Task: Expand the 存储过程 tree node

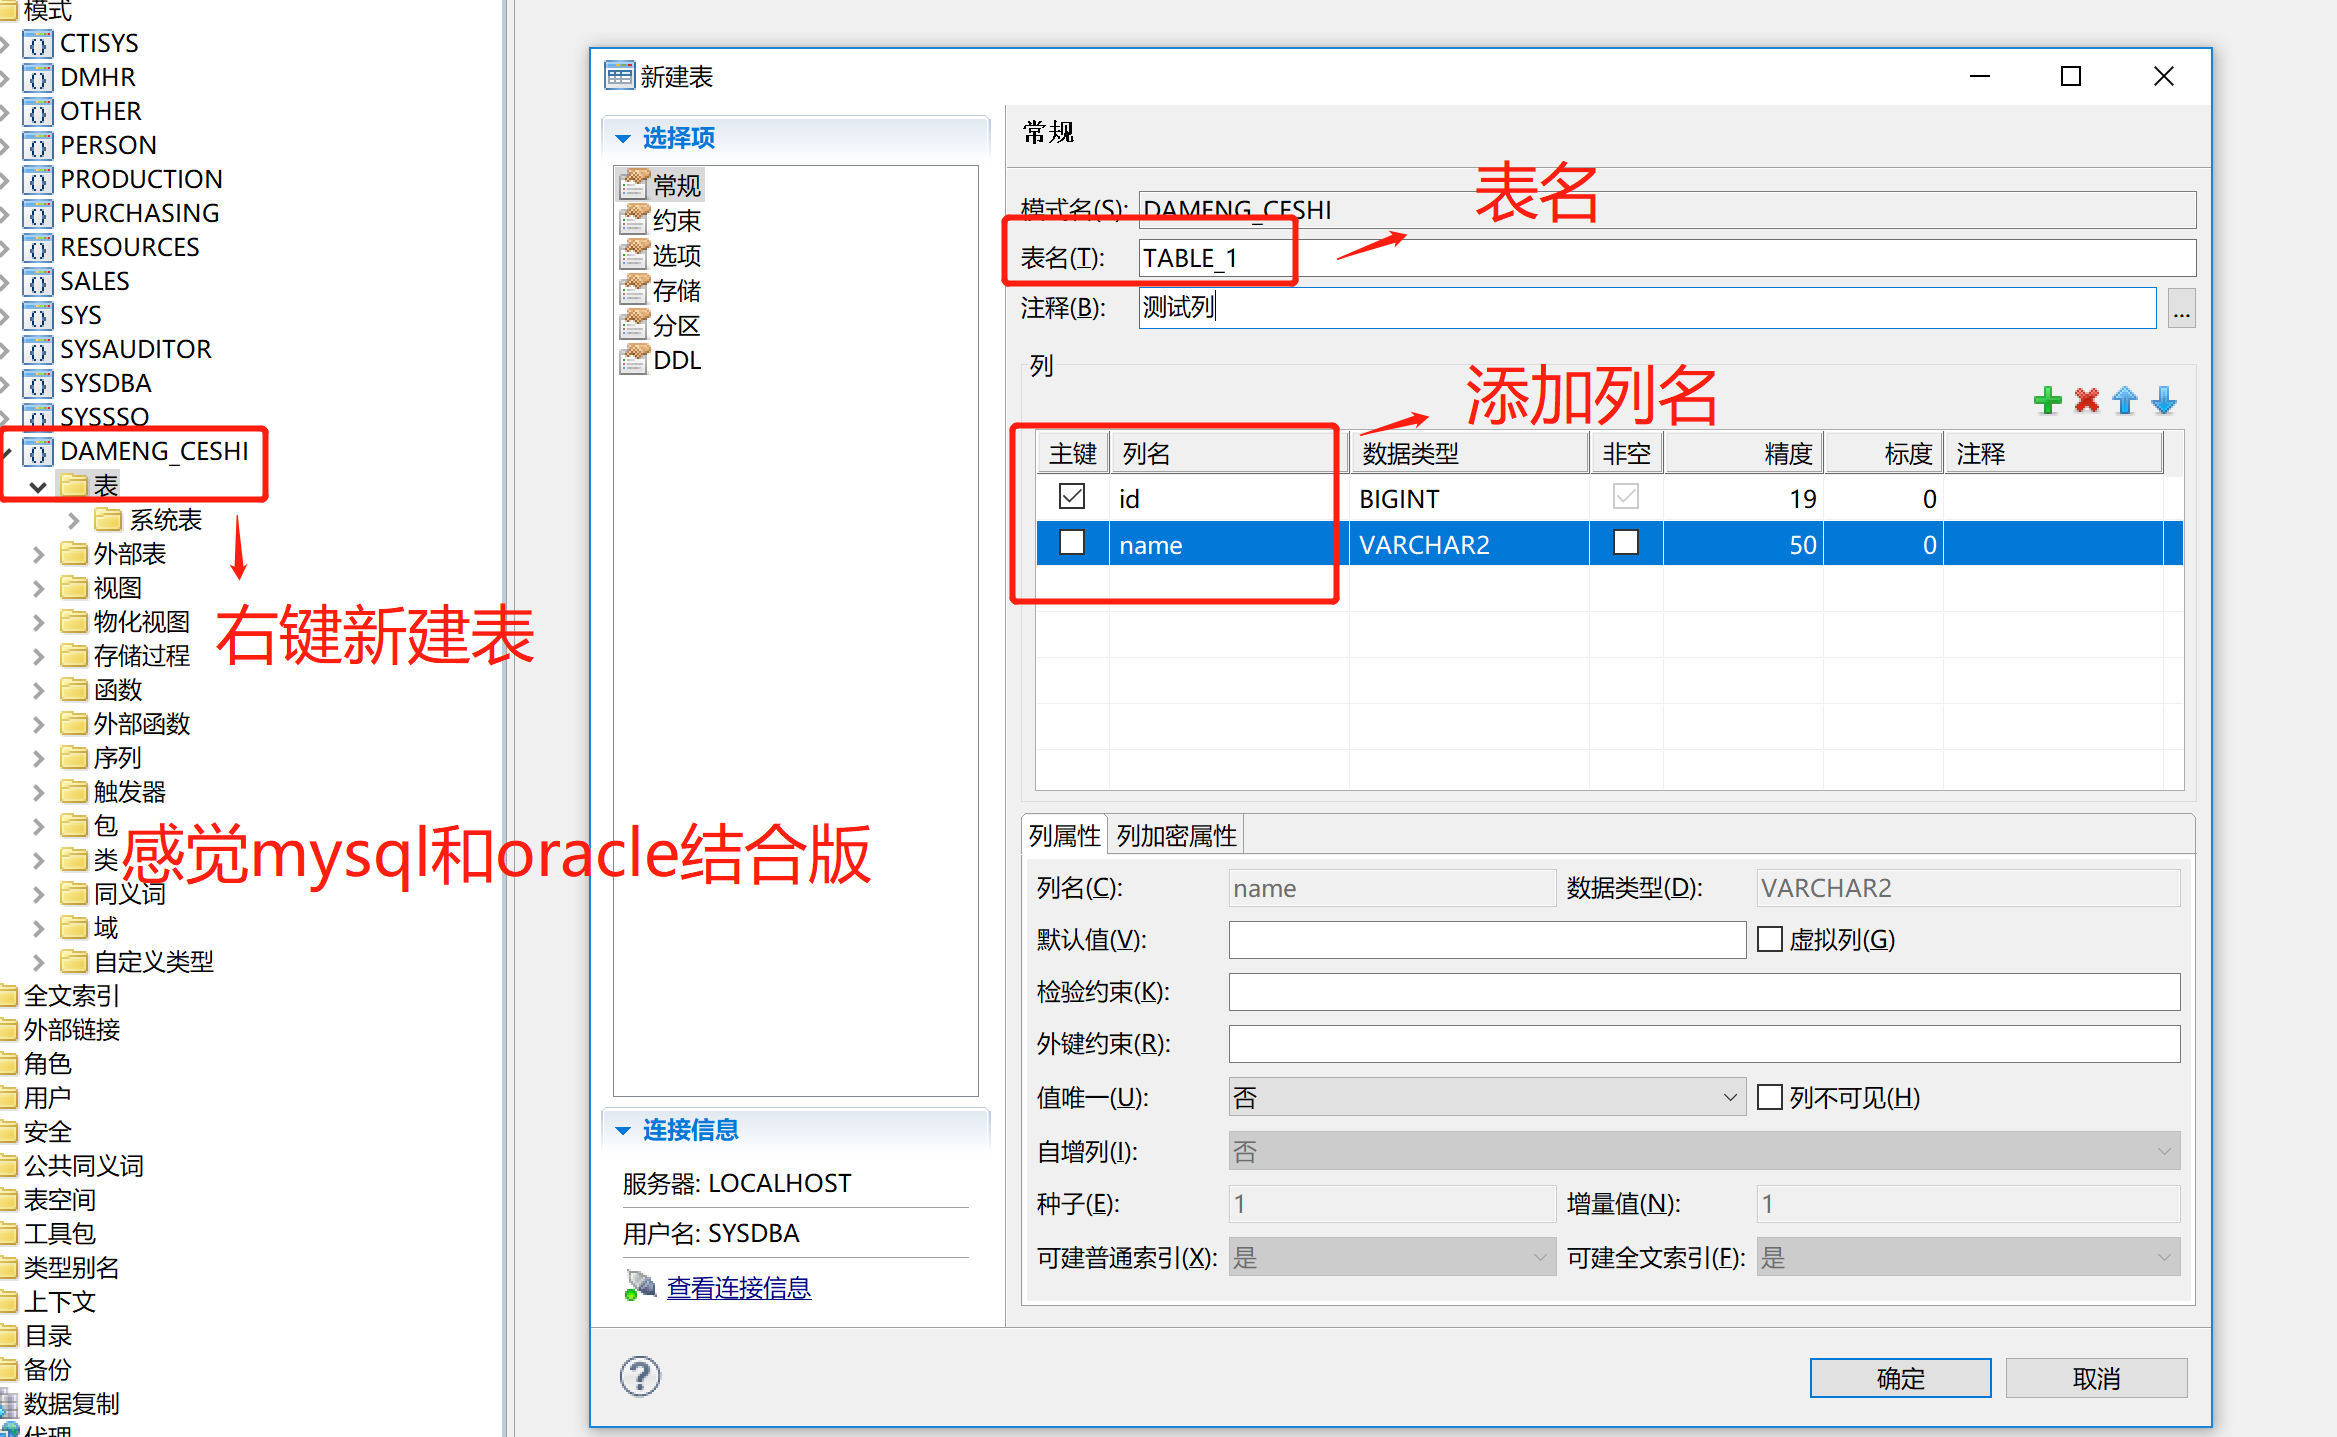Action: click(x=39, y=656)
